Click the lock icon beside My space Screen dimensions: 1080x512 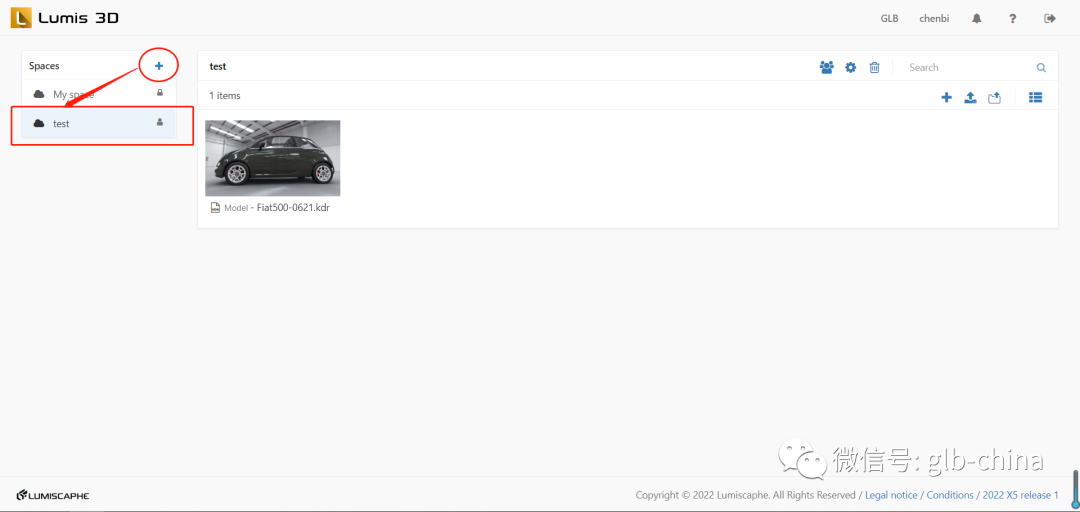(160, 93)
